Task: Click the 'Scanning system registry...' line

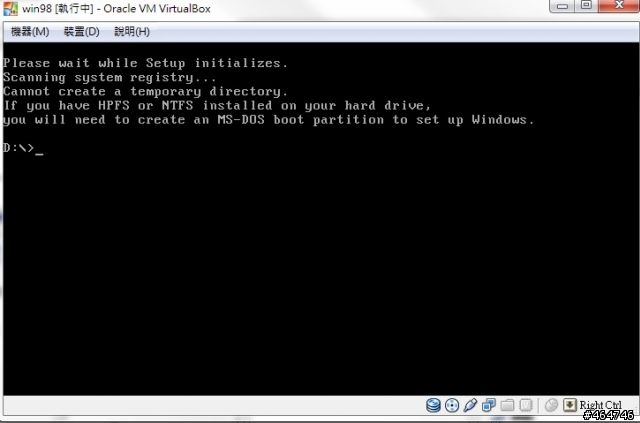Action: [109, 77]
